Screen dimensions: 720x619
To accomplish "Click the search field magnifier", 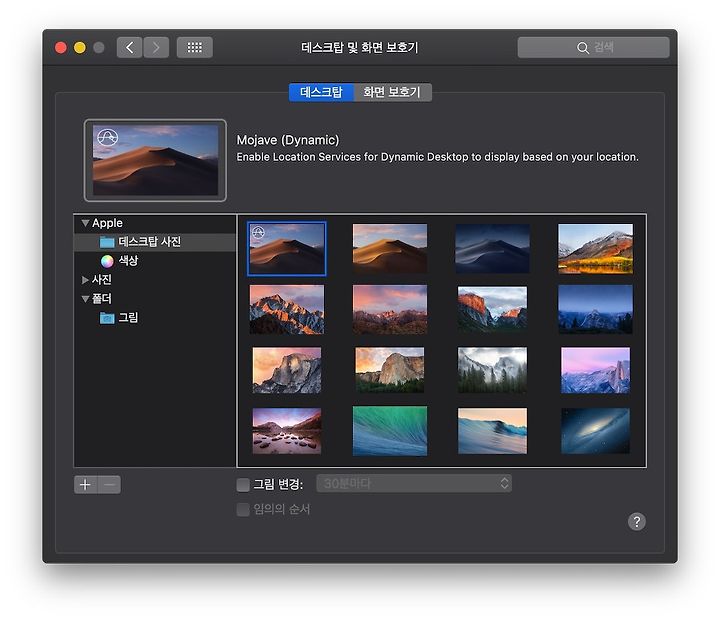I will point(583,47).
